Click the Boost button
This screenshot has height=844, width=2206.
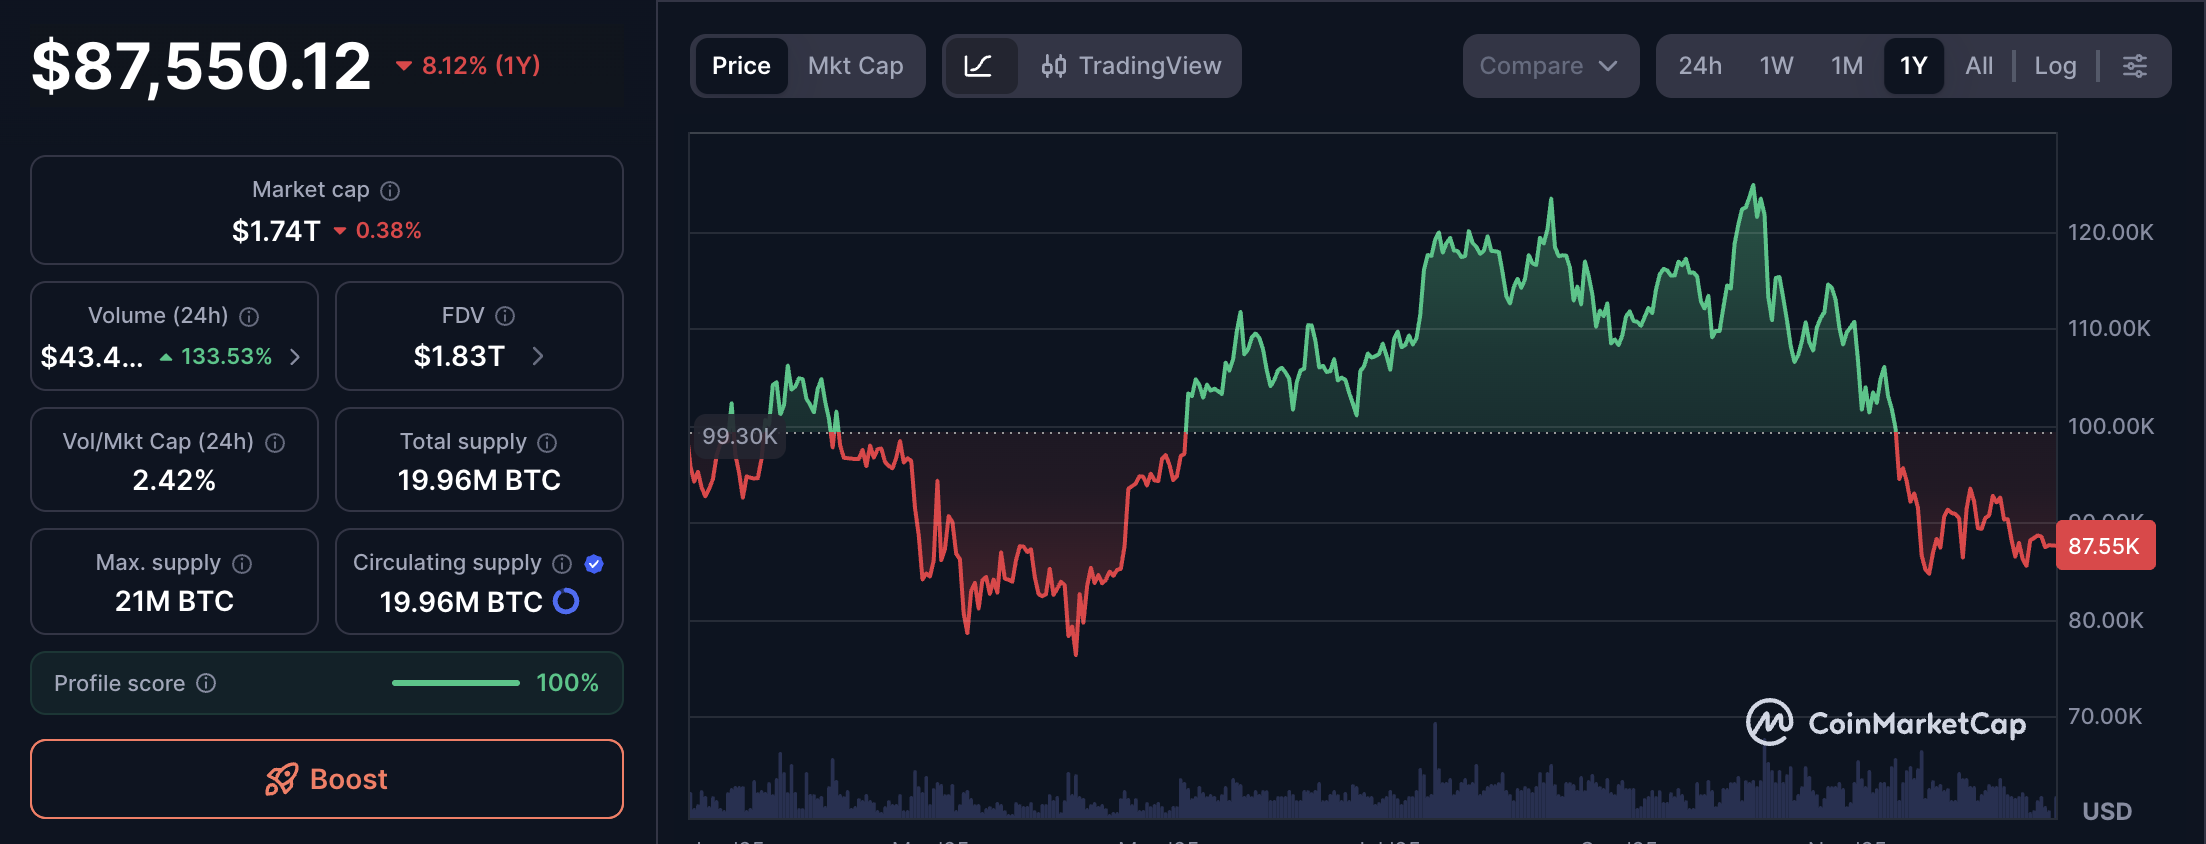pos(327,779)
